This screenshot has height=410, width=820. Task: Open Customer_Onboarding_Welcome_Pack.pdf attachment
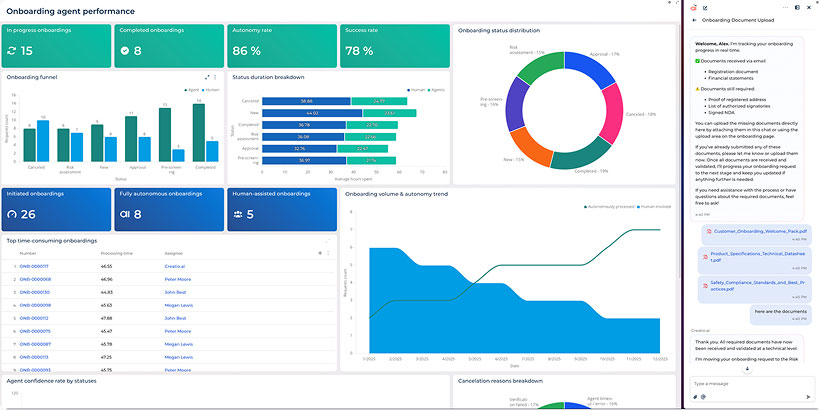746,232
